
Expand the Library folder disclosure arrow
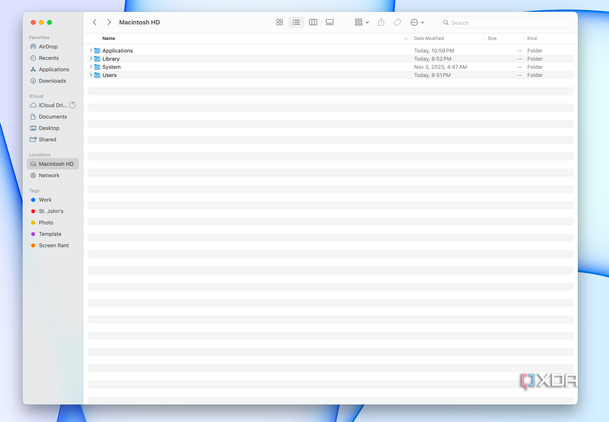[91, 59]
